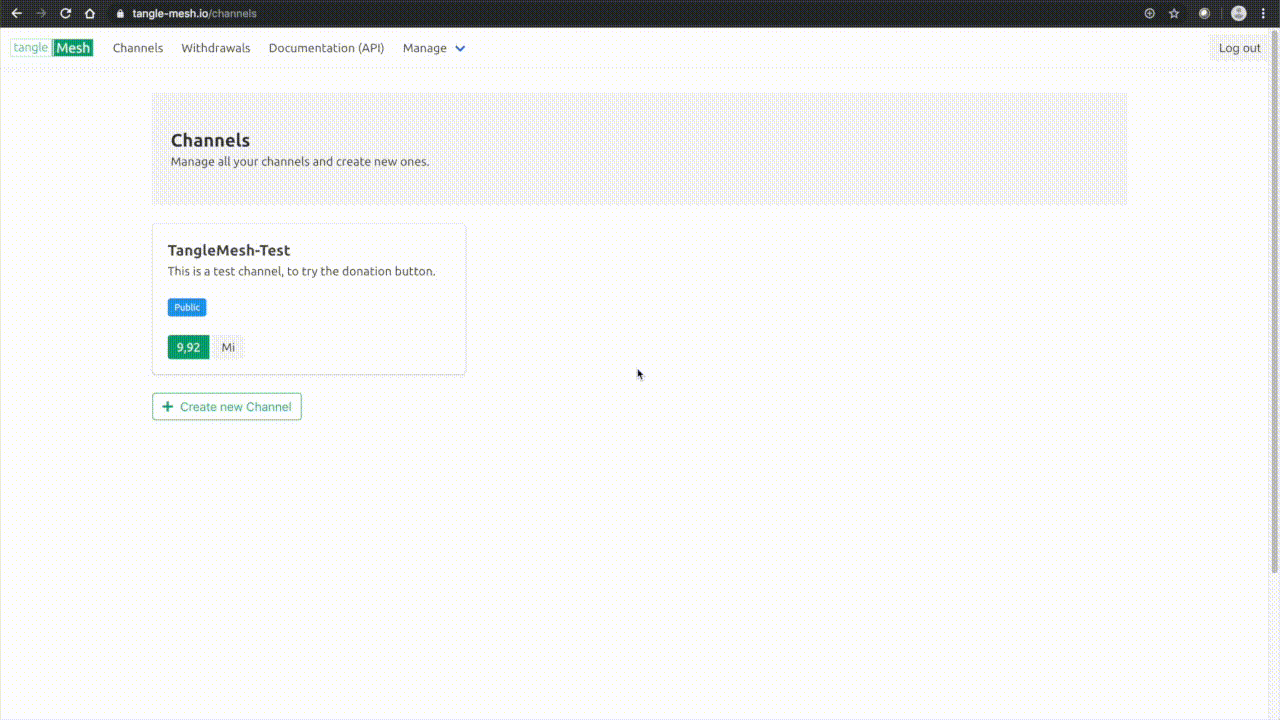Screen dimensions: 1280x720
Task: Go back with browser back arrow
Action: 16,14
